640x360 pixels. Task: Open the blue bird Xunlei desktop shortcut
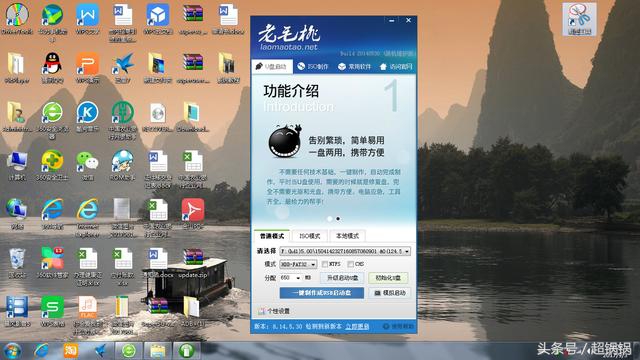coord(122,68)
